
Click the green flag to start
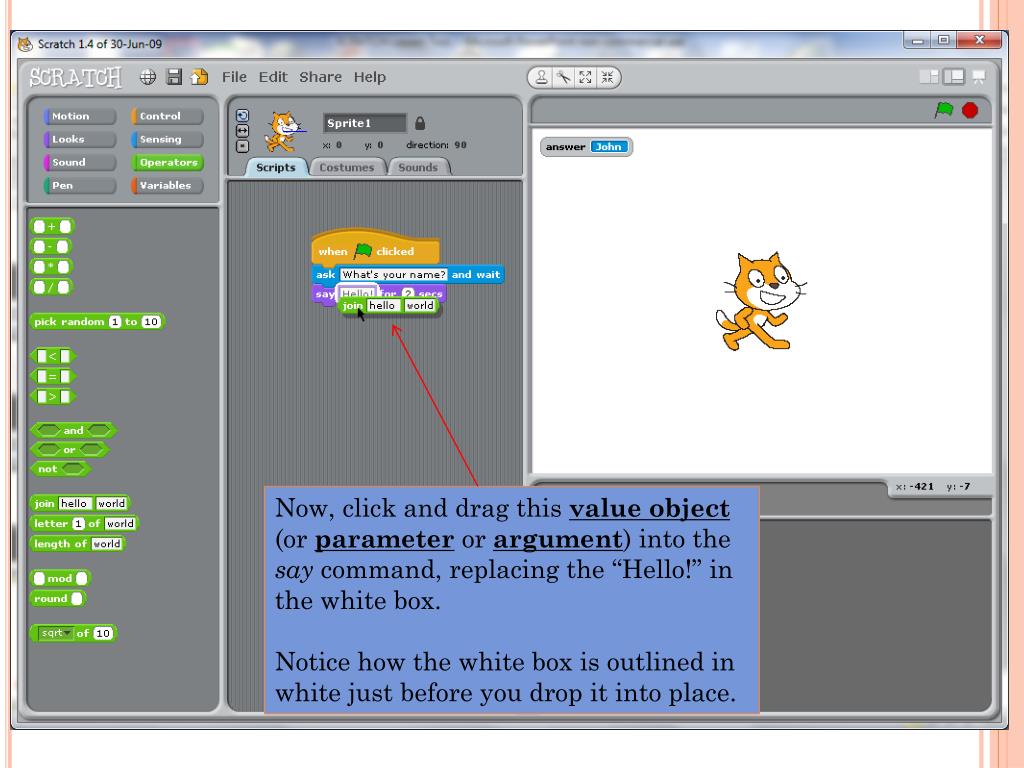944,110
